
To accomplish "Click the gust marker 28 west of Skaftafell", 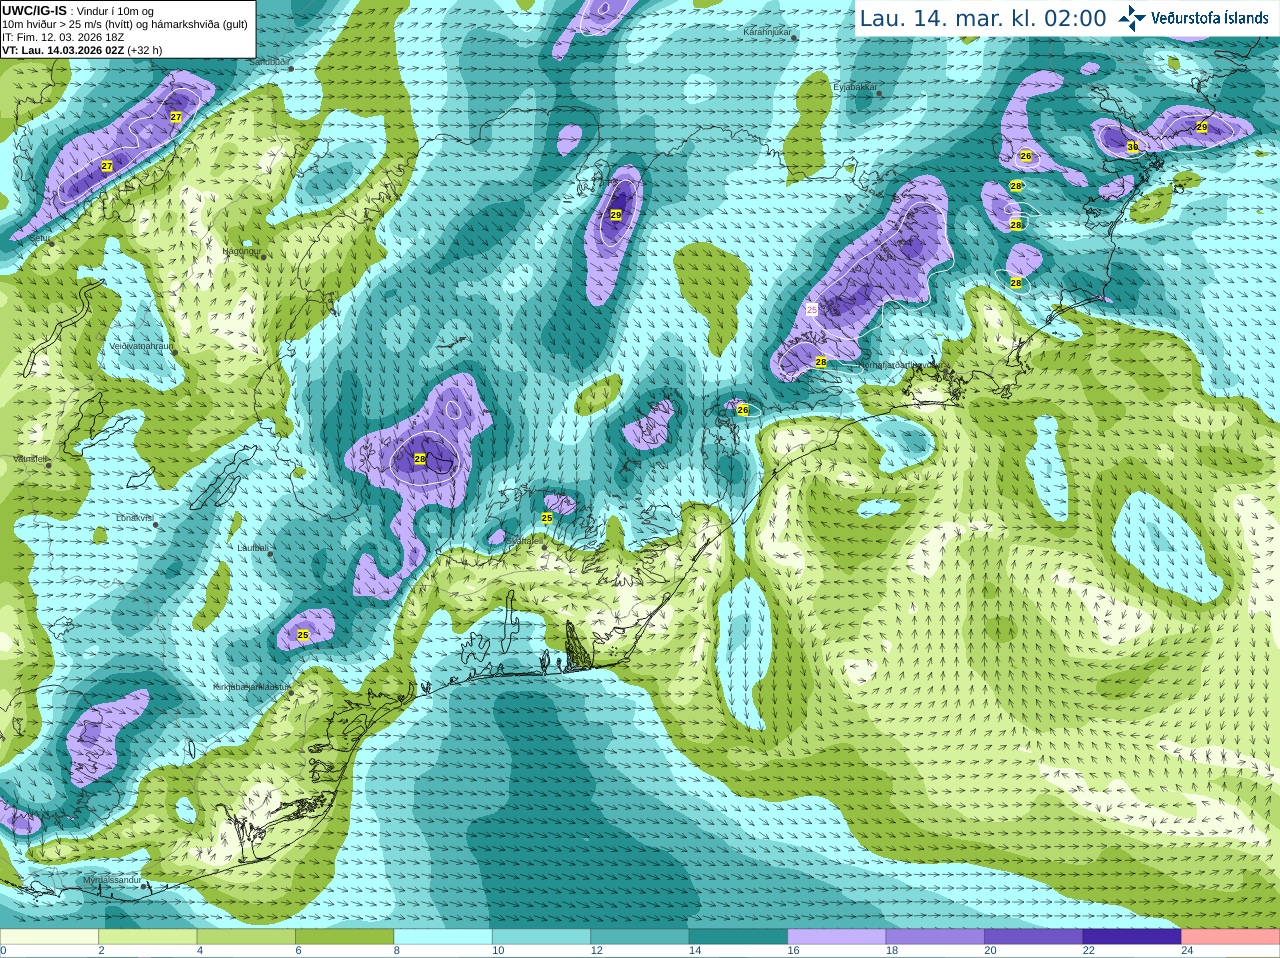I will pos(420,459).
